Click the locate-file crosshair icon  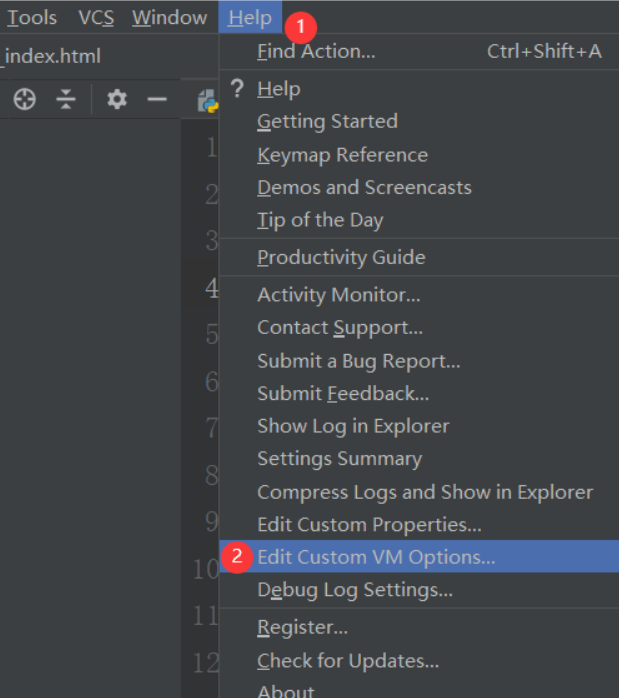[x=25, y=99]
